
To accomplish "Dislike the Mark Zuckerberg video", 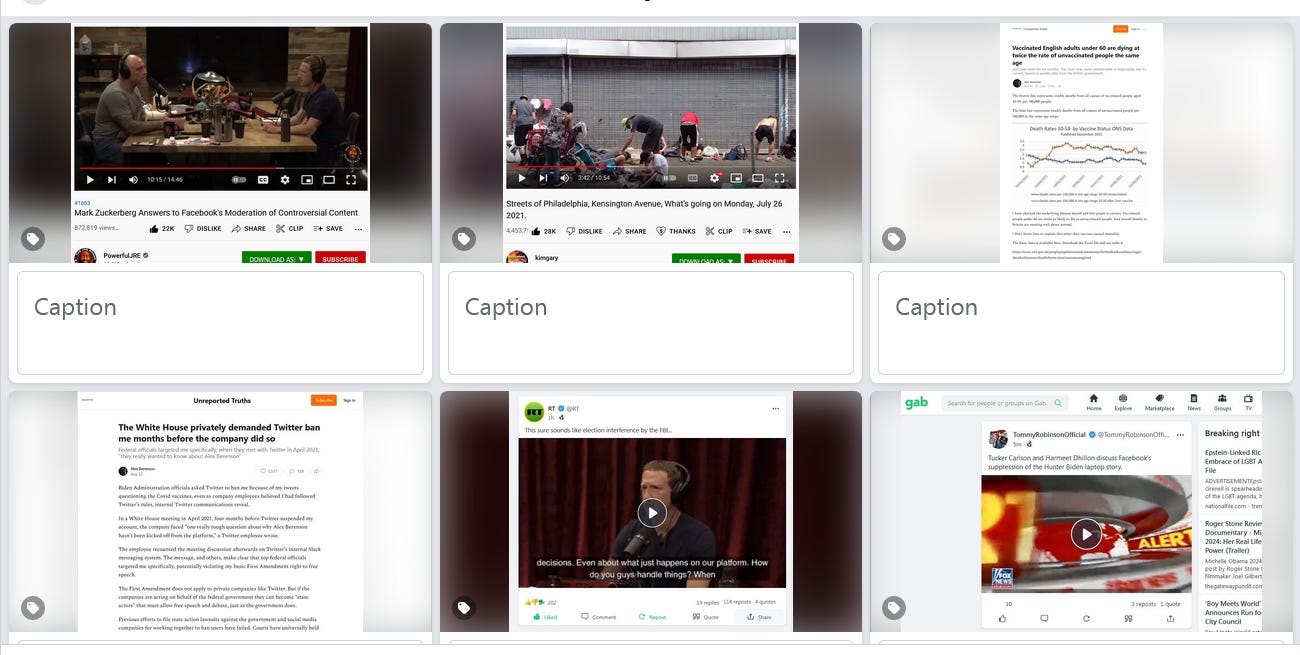I will 203,228.
